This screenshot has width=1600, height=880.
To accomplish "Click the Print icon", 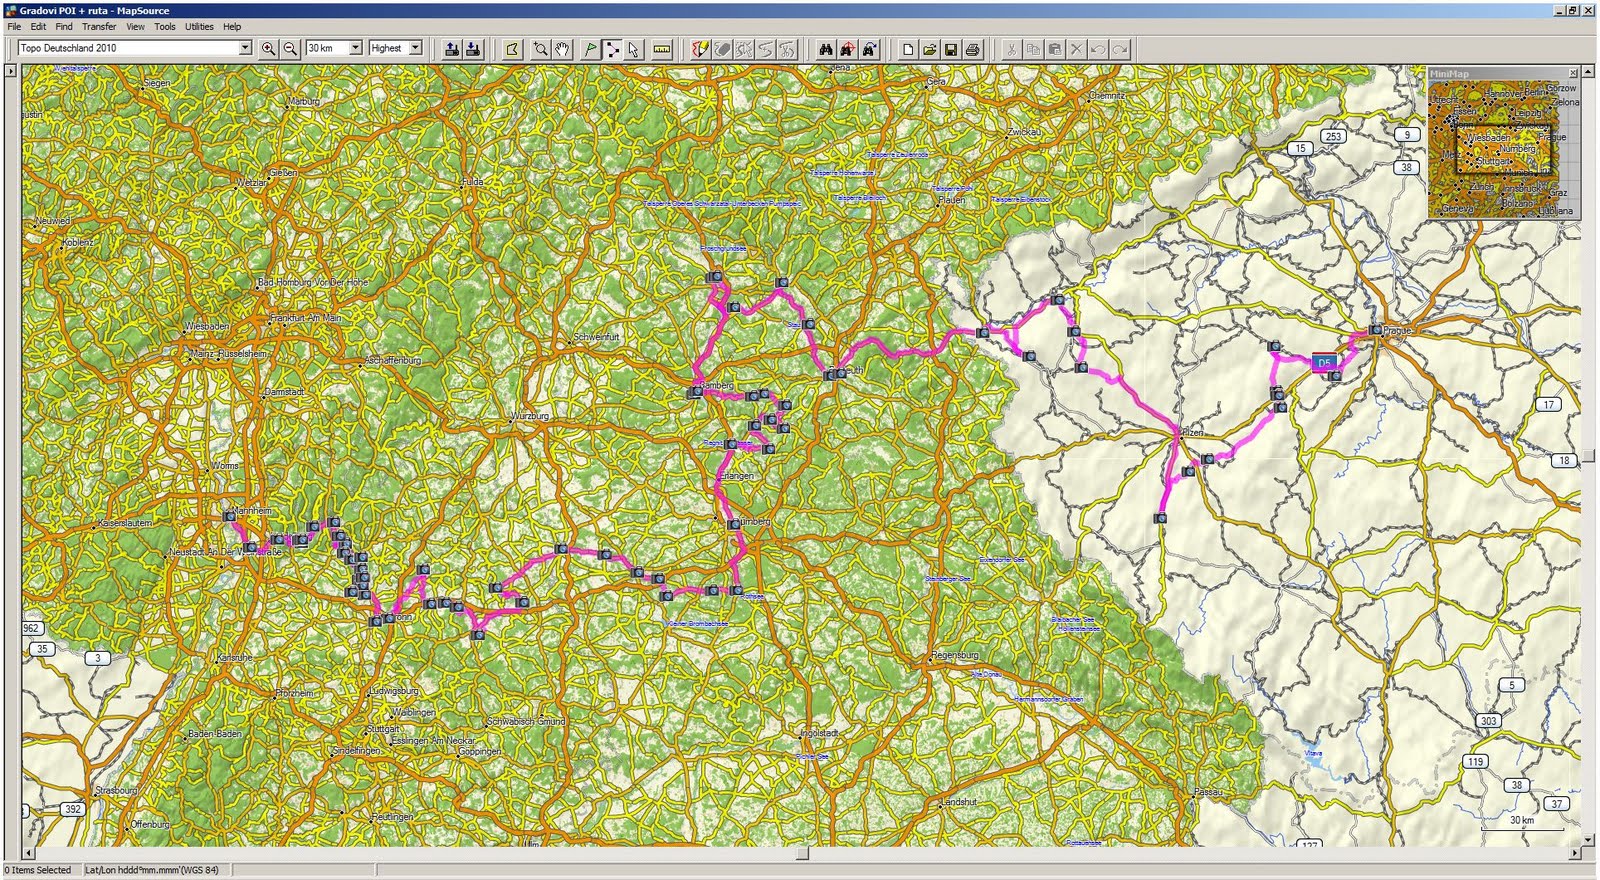I will click(972, 48).
